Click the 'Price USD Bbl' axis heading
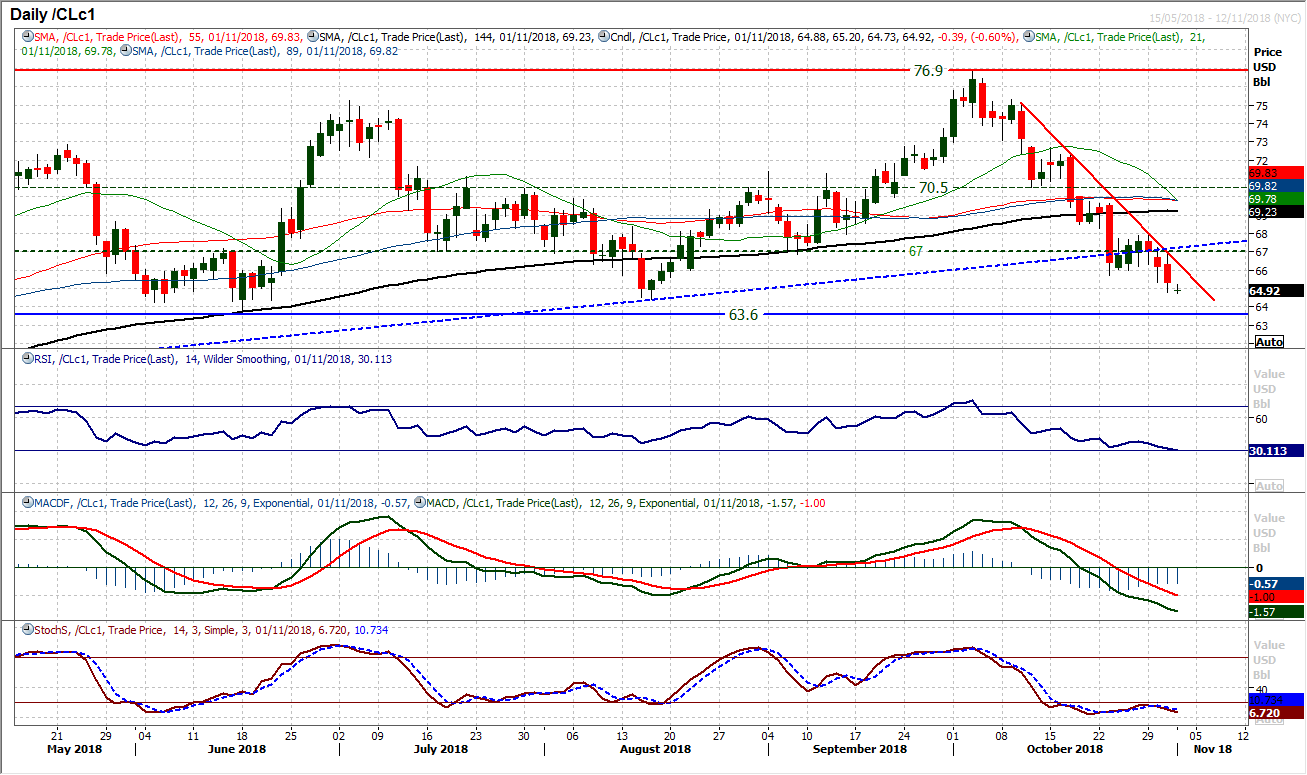 click(1267, 65)
